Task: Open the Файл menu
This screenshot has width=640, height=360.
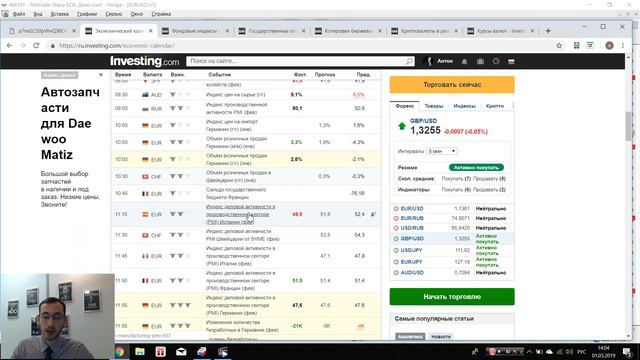Action: [x=19, y=14]
